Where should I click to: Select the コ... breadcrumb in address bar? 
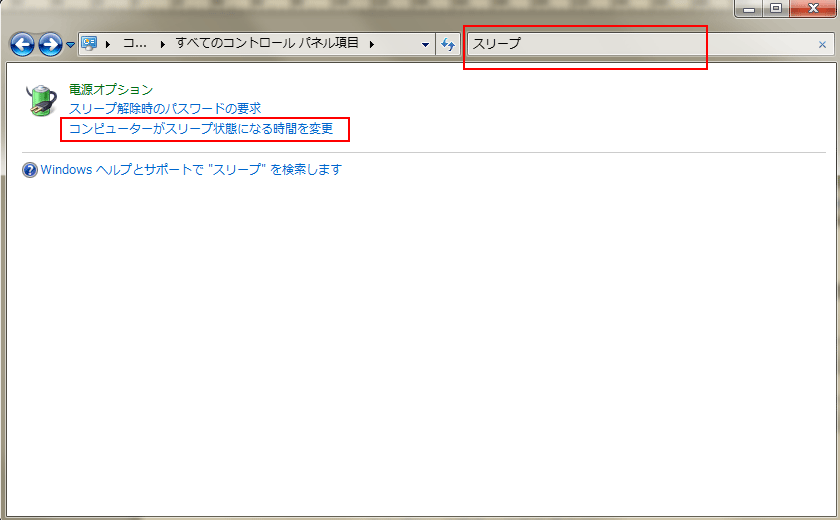135,44
